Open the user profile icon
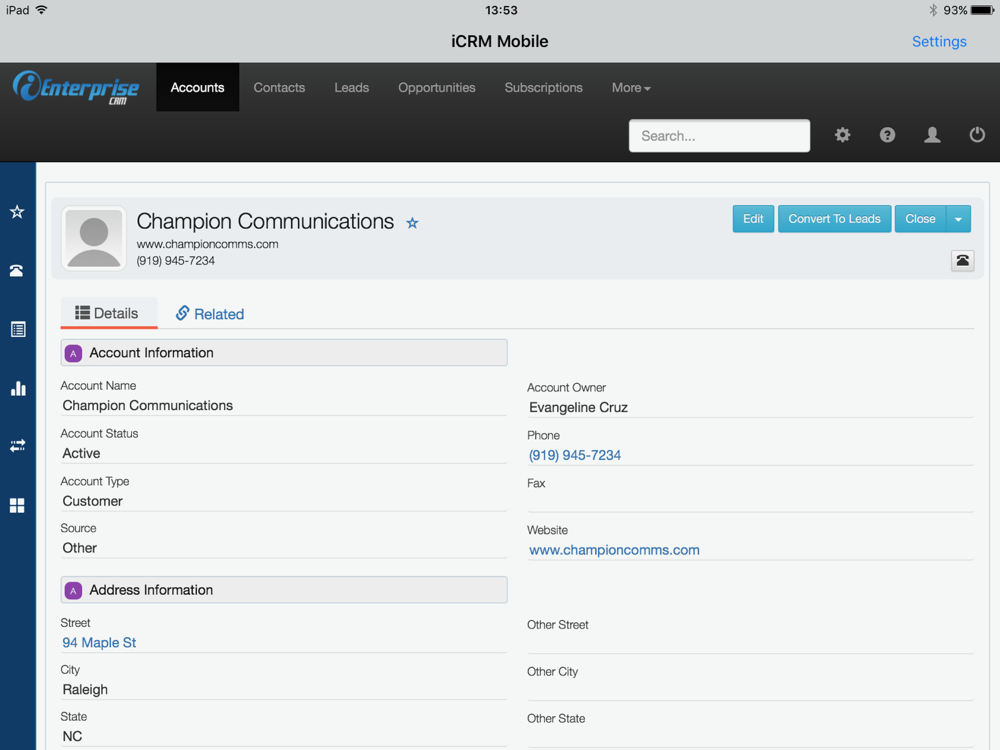The height and width of the screenshot is (750, 1000). point(932,135)
